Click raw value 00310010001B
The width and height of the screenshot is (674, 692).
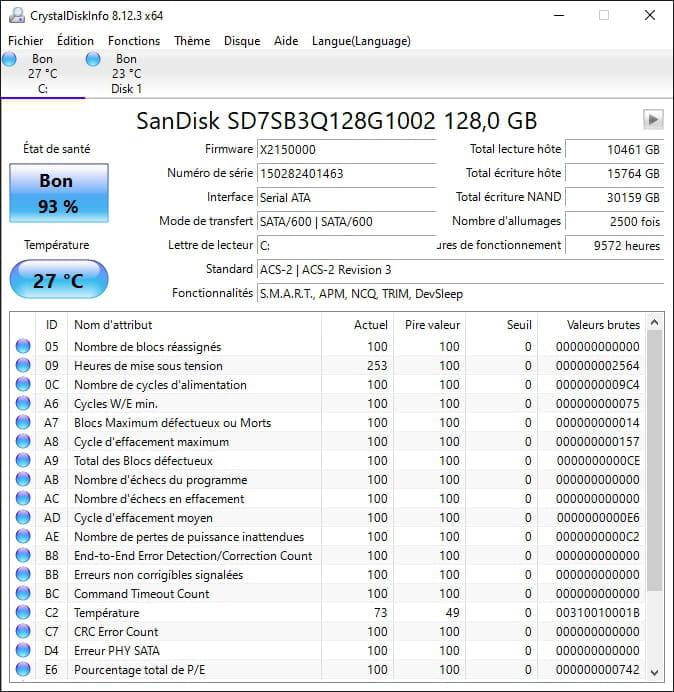[597, 613]
